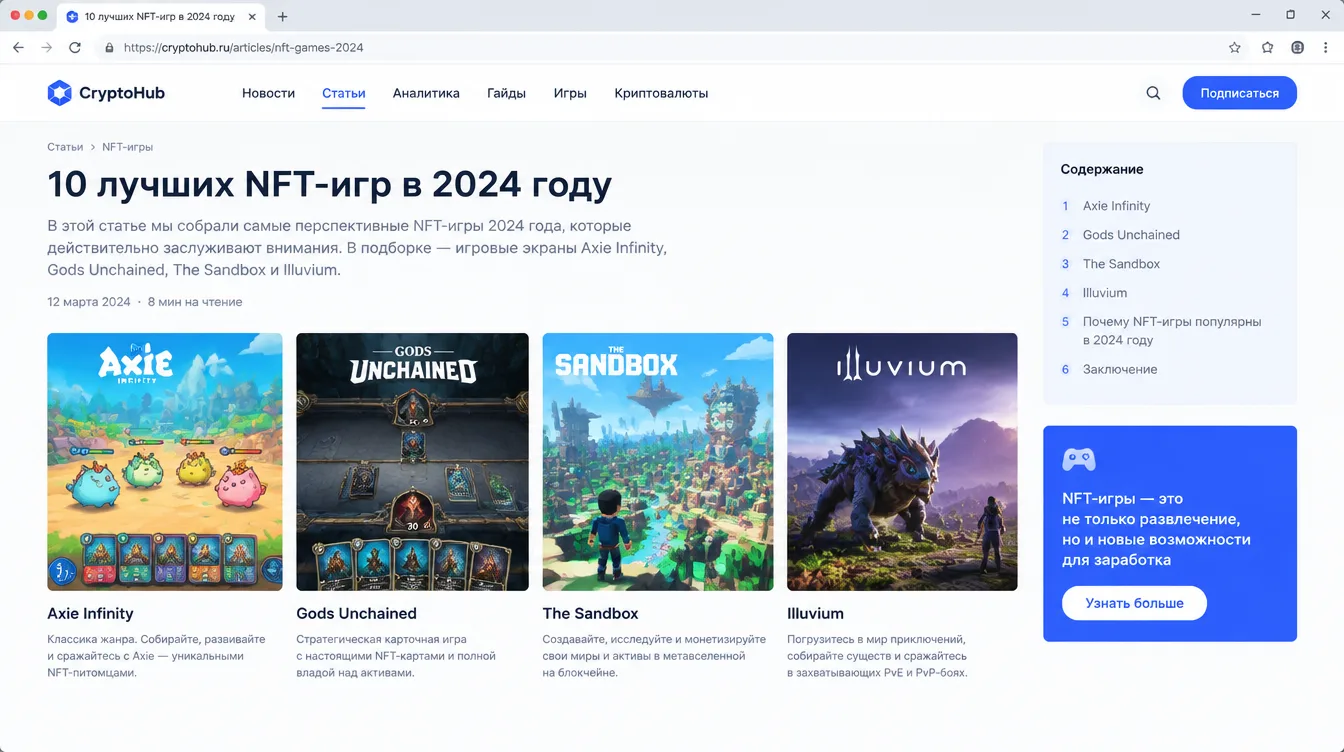
Task: Open the Криптовалюты navigation item
Action: tap(661, 93)
